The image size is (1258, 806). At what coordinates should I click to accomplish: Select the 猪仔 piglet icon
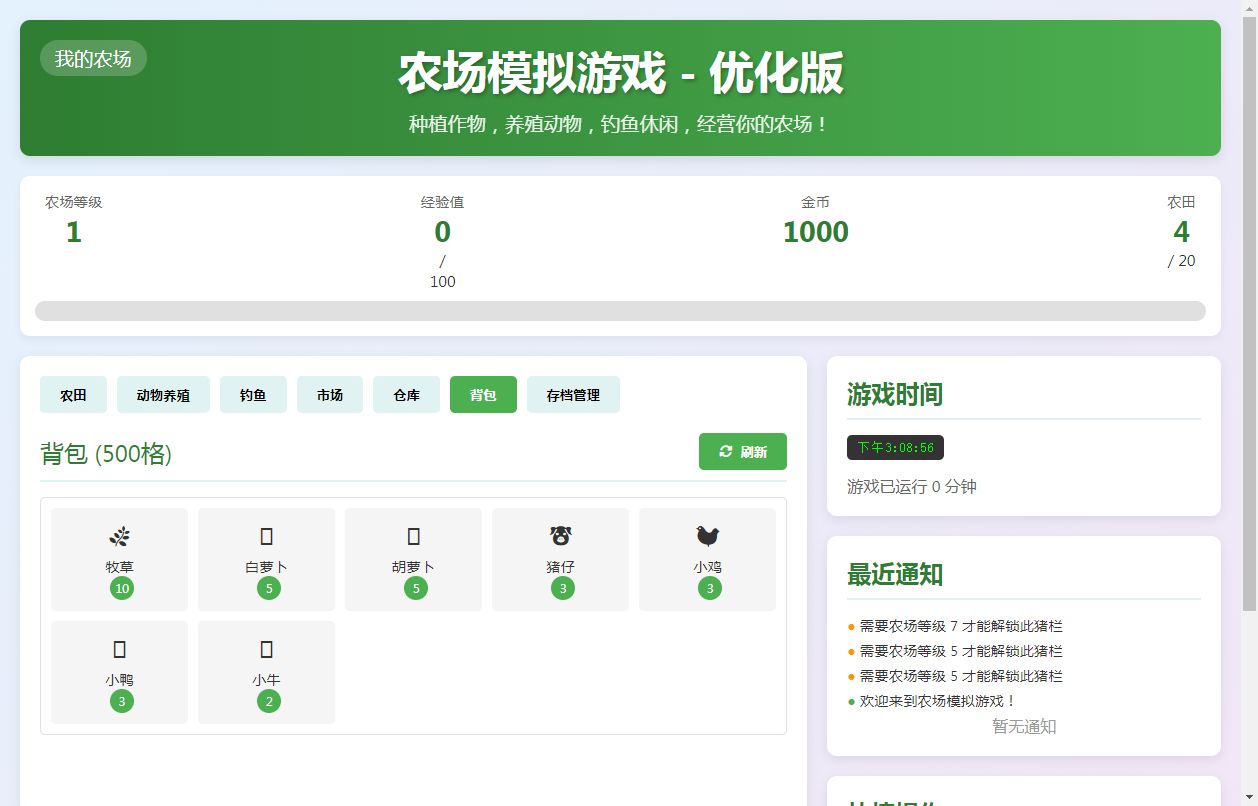(x=561, y=536)
